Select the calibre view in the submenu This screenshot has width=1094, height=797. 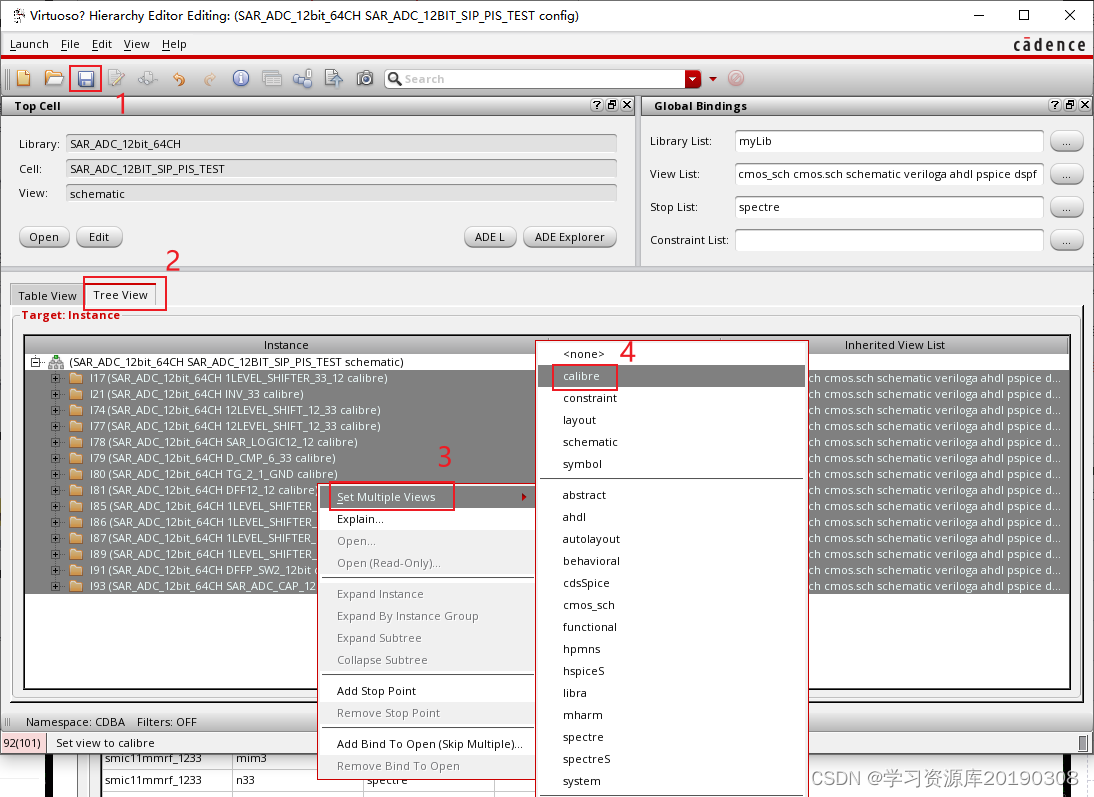click(x=584, y=376)
